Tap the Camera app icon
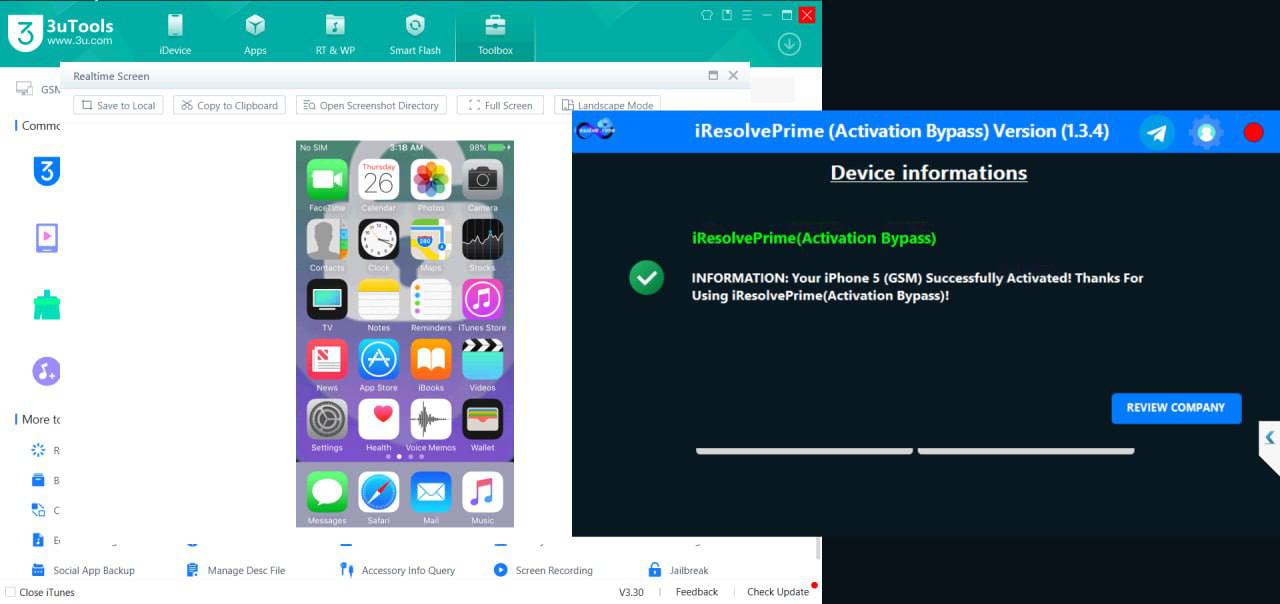This screenshot has width=1280, height=604. (x=482, y=180)
